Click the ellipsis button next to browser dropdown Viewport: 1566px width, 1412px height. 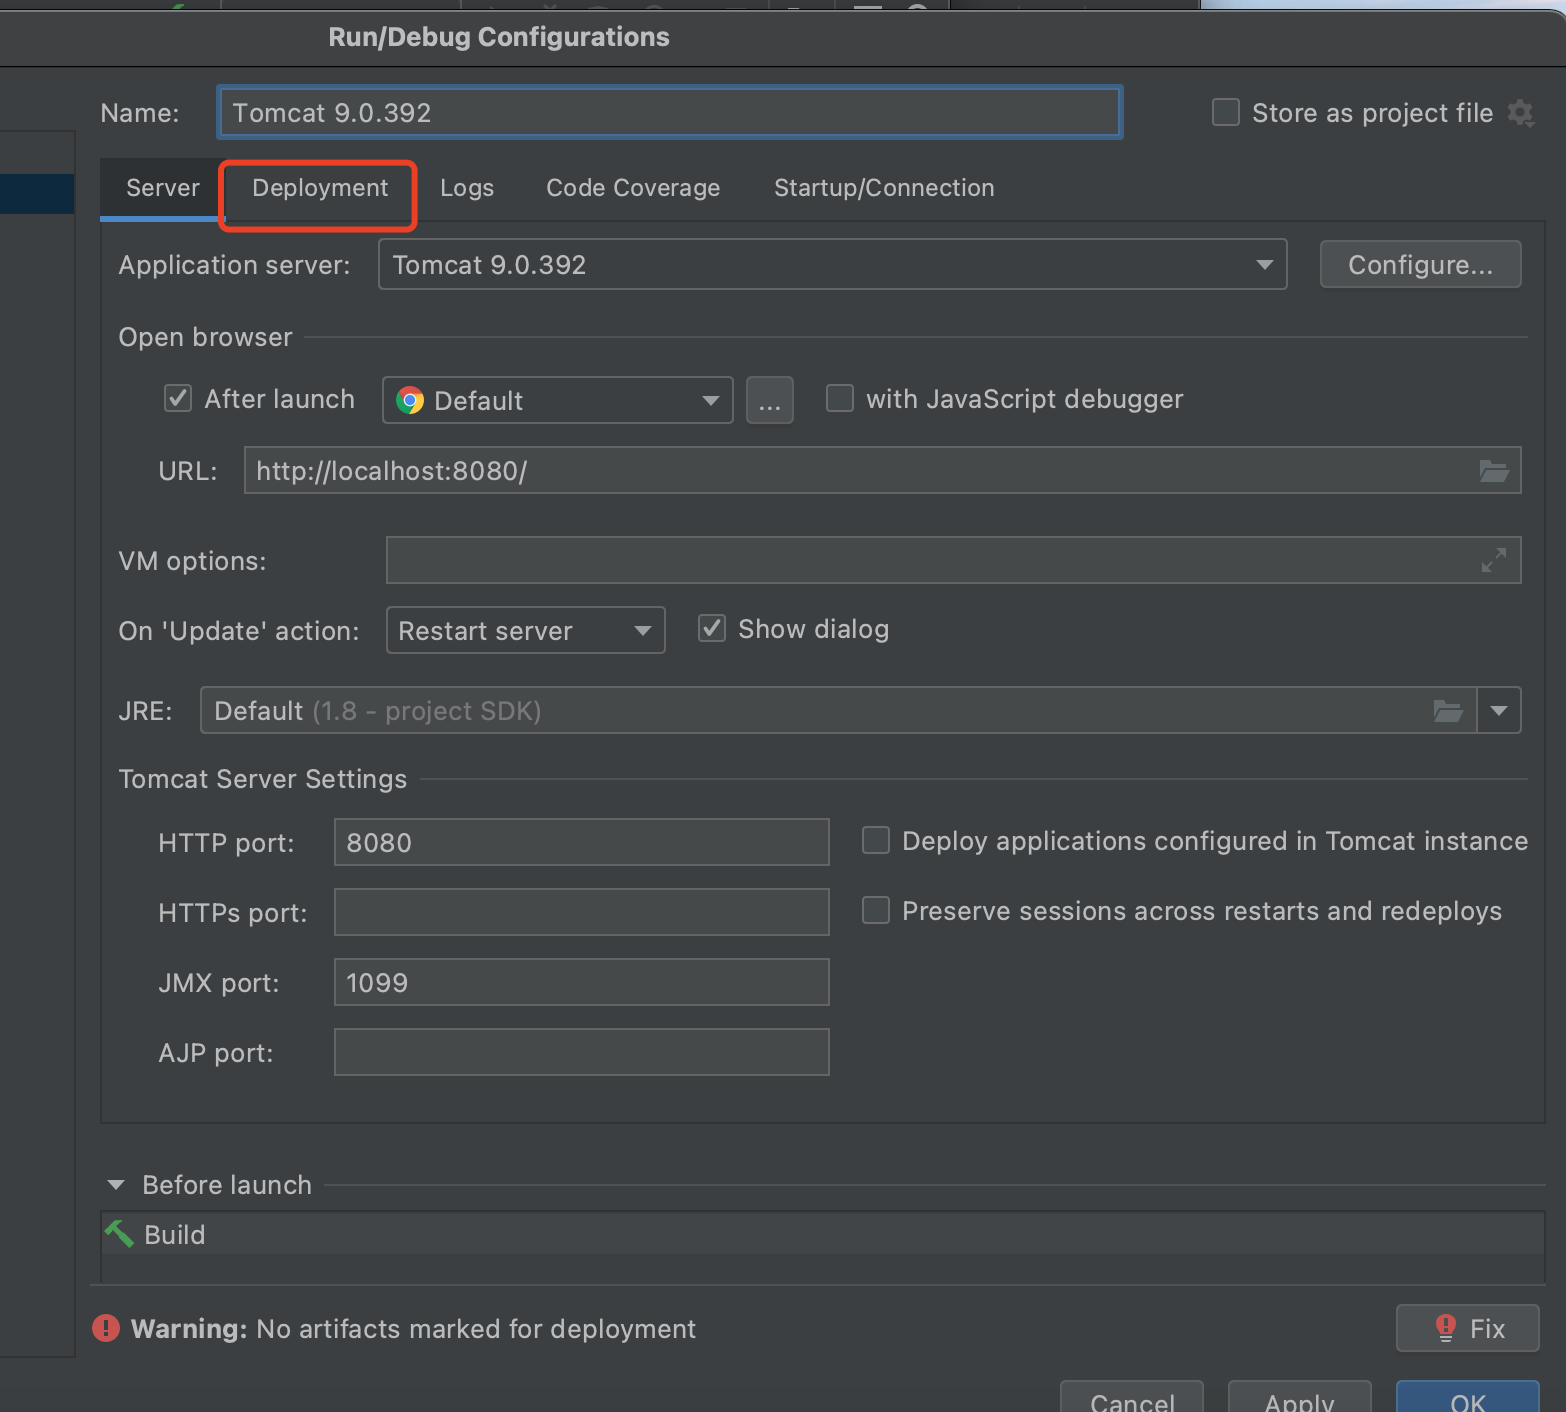point(770,400)
